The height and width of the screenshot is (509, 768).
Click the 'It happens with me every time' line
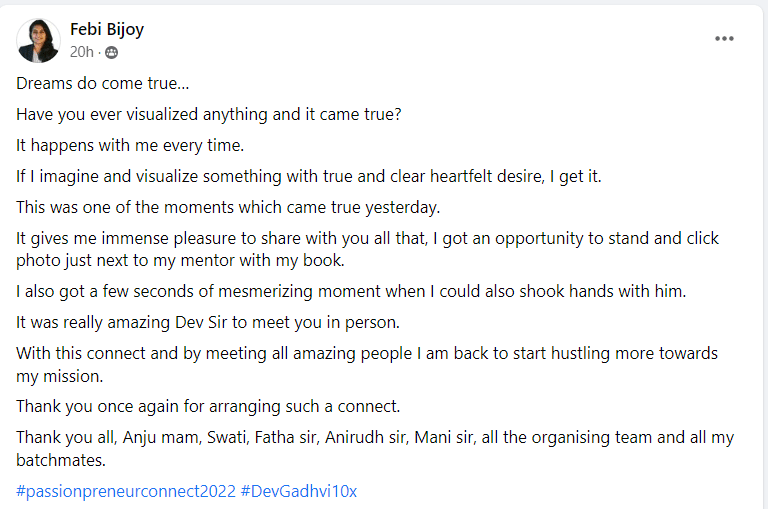point(130,145)
